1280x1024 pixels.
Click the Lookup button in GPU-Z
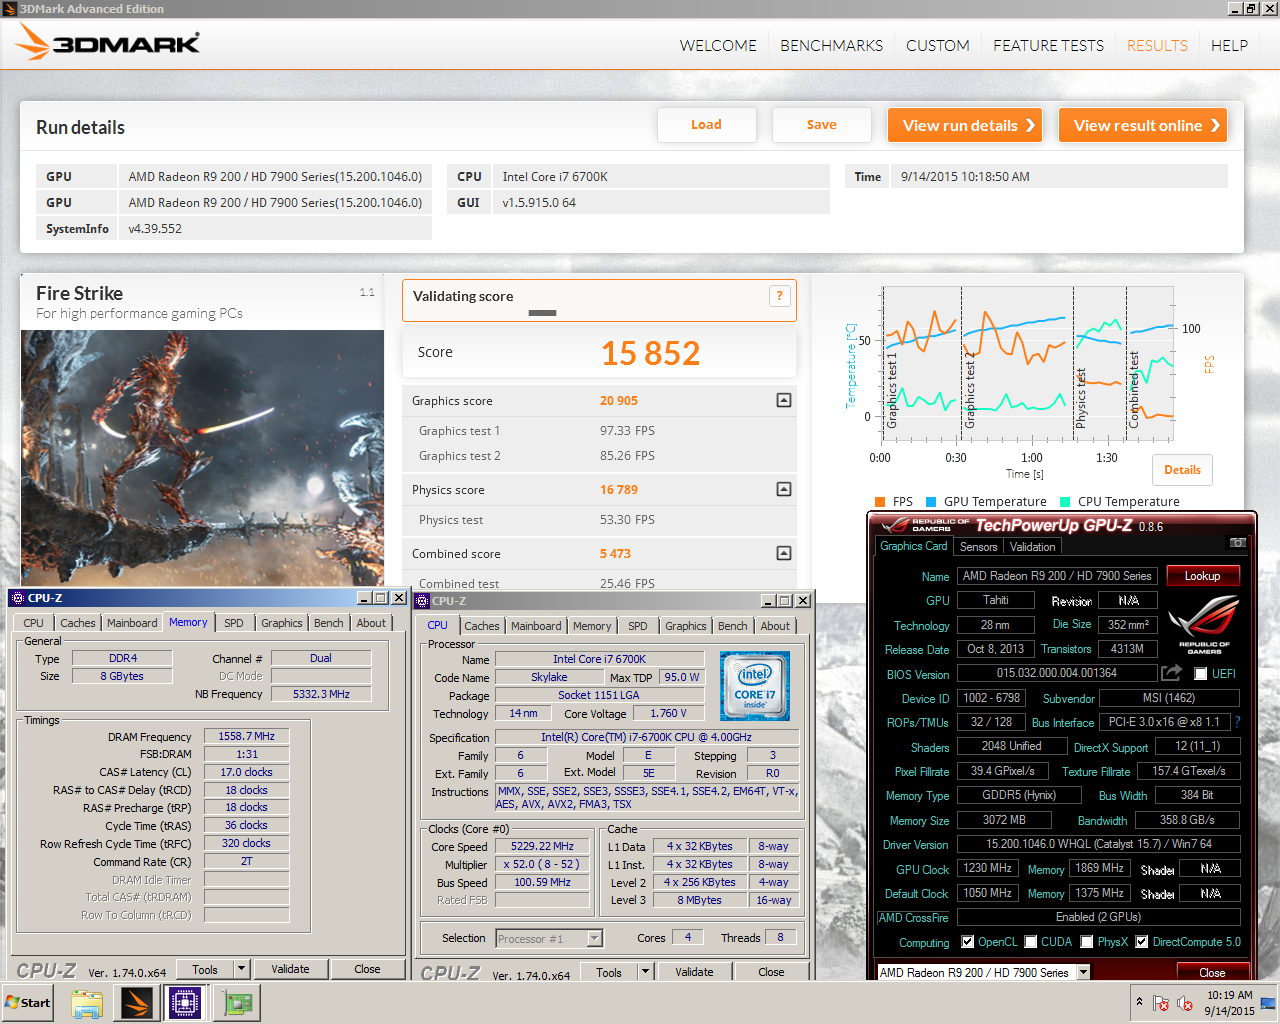(1202, 576)
